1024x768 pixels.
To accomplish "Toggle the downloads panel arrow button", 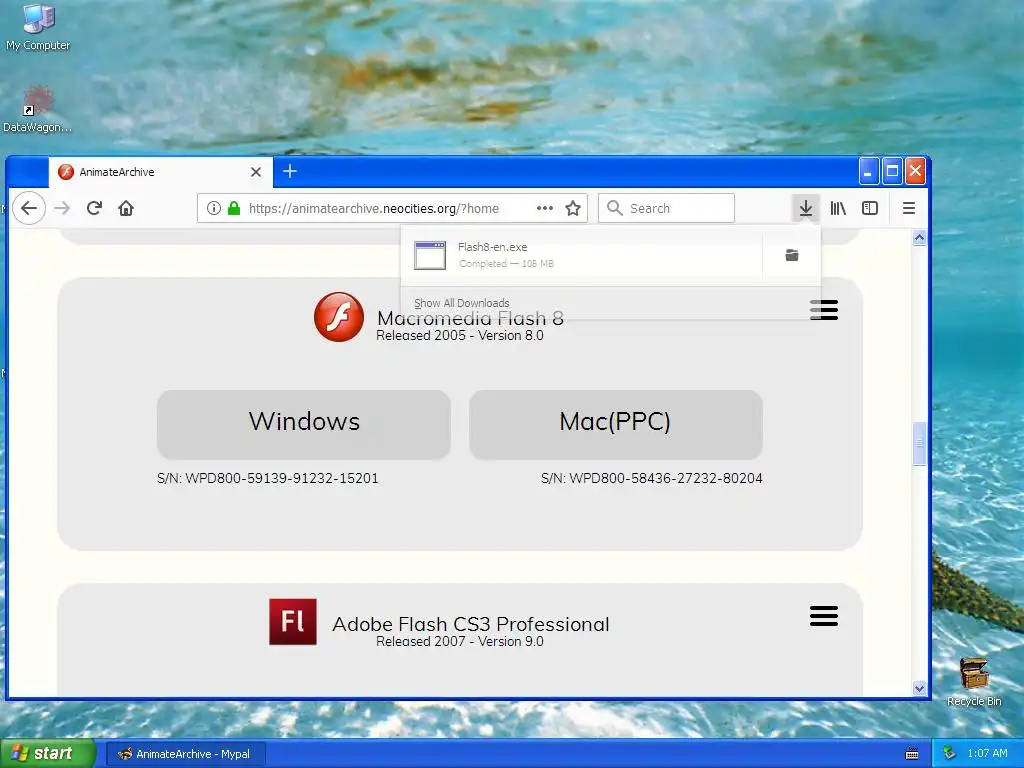I will [x=805, y=208].
